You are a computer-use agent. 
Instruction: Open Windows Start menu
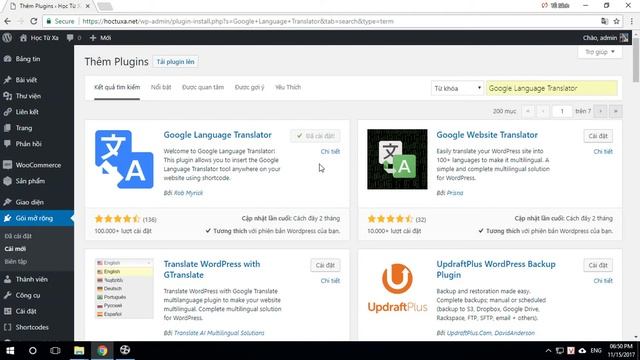10,351
